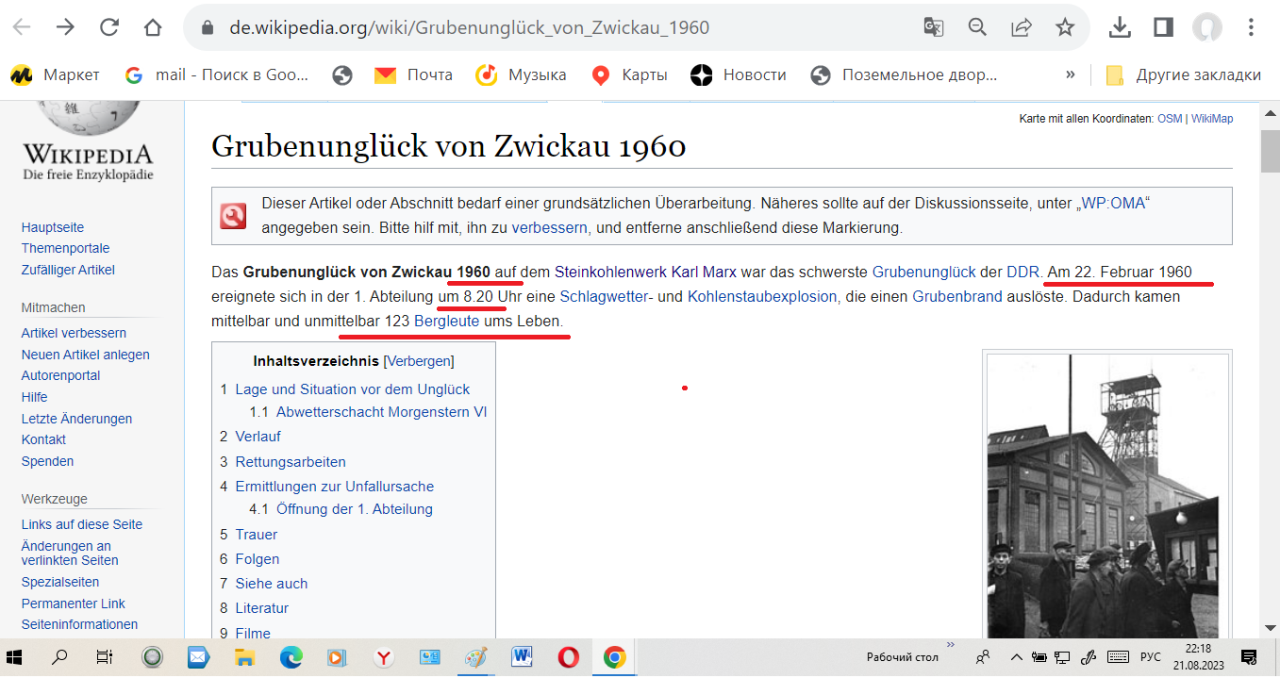Toggle the browser side panel
Viewport: 1280px width, 678px height.
(x=1163, y=27)
